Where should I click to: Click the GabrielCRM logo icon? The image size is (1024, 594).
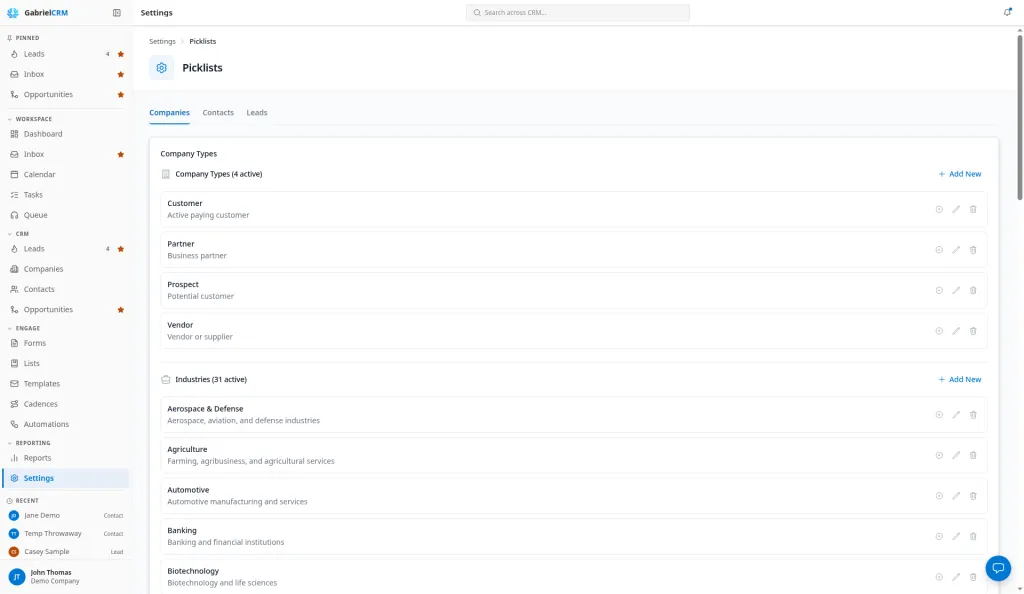[x=12, y=12]
